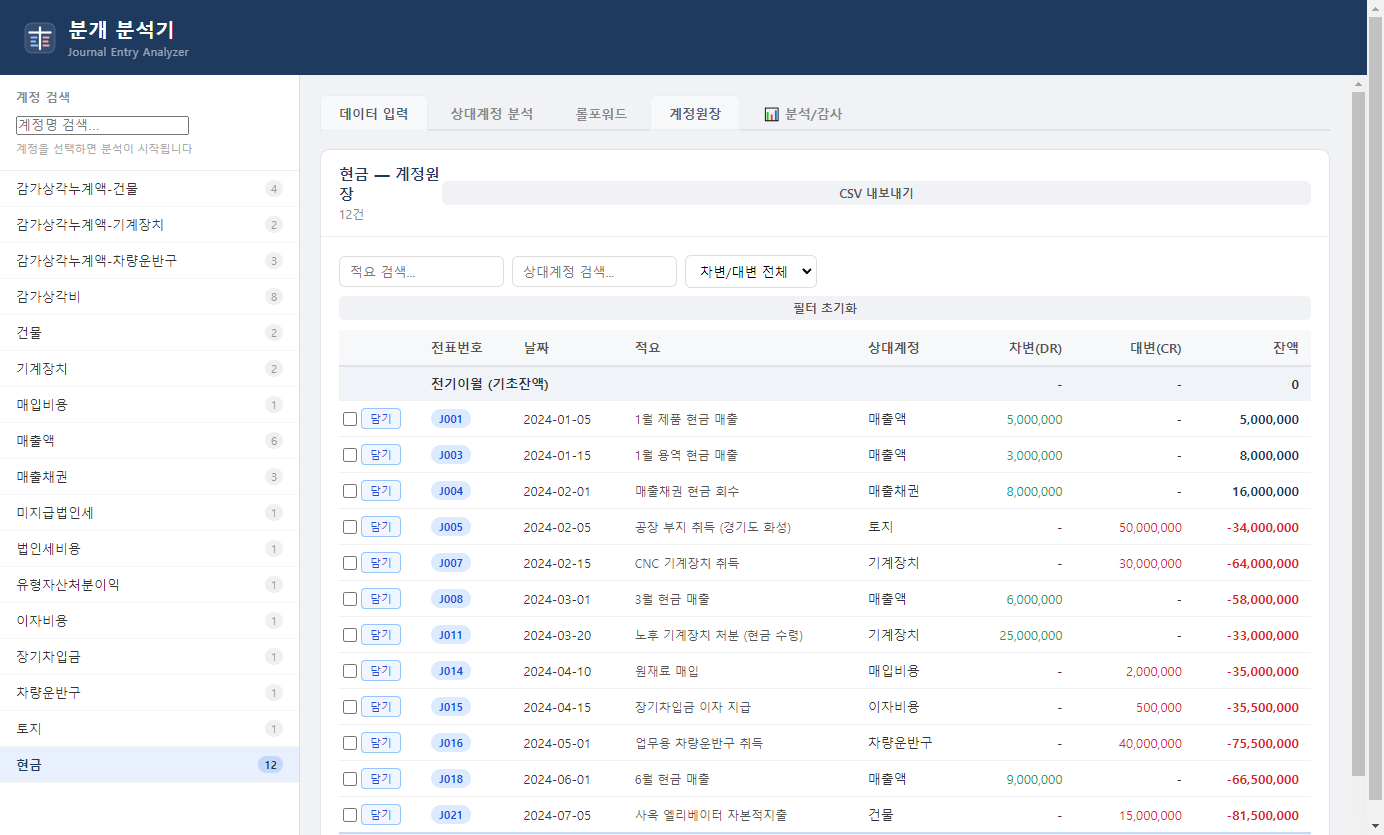Click the 날짜 column header
Image resolution: width=1384 pixels, height=835 pixels.
536,348
